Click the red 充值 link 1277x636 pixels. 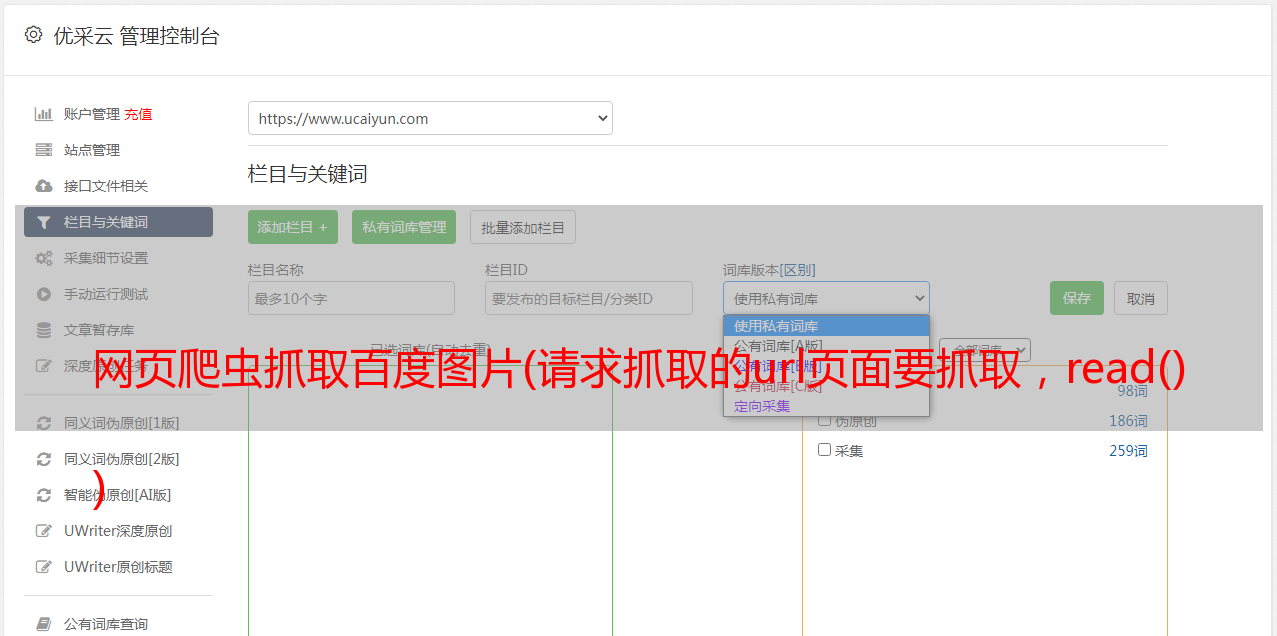[138, 114]
